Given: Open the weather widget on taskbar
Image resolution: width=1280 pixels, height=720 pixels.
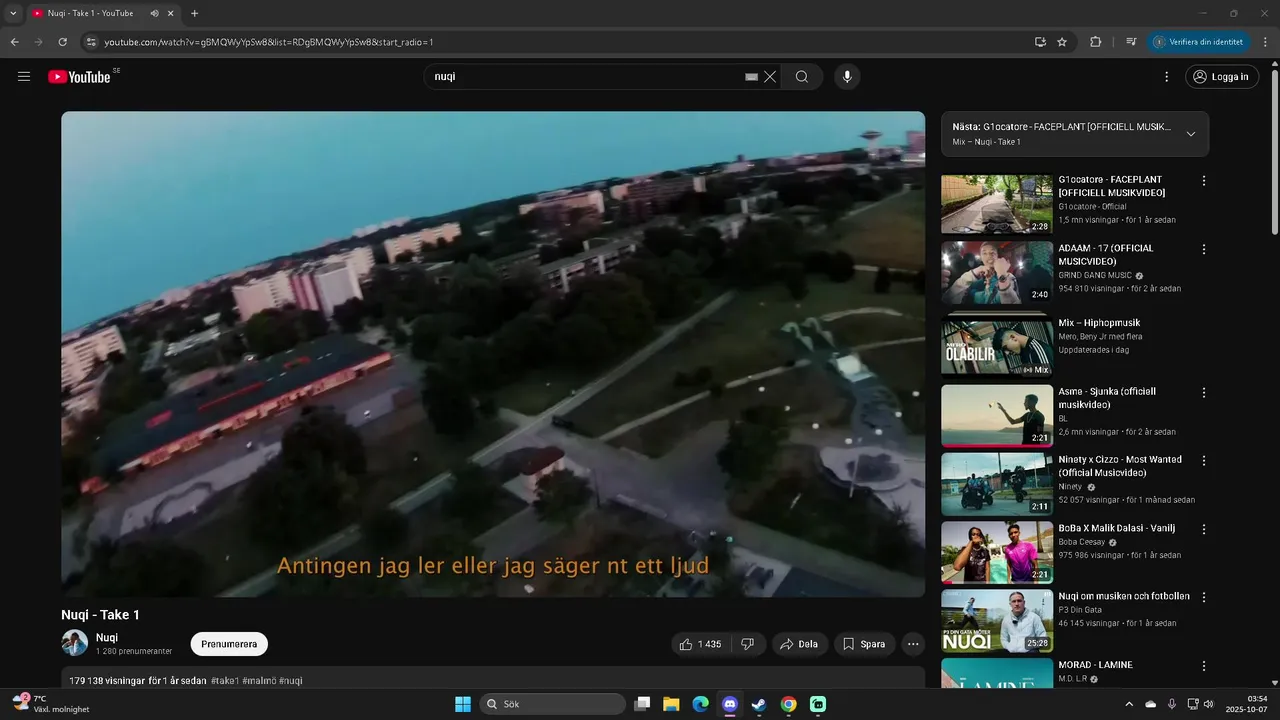Looking at the screenshot, I should coord(50,704).
